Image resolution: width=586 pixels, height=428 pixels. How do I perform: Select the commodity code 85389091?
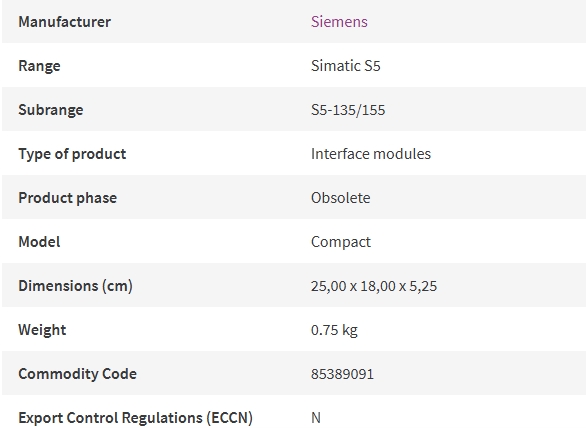[x=342, y=374]
